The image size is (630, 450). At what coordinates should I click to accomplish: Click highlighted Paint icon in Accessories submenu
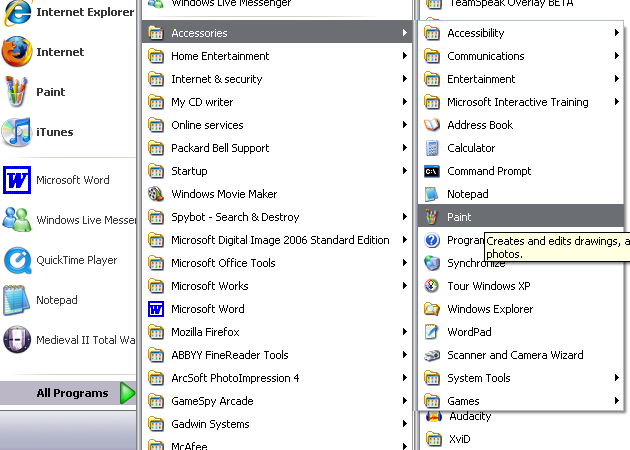pos(432,217)
